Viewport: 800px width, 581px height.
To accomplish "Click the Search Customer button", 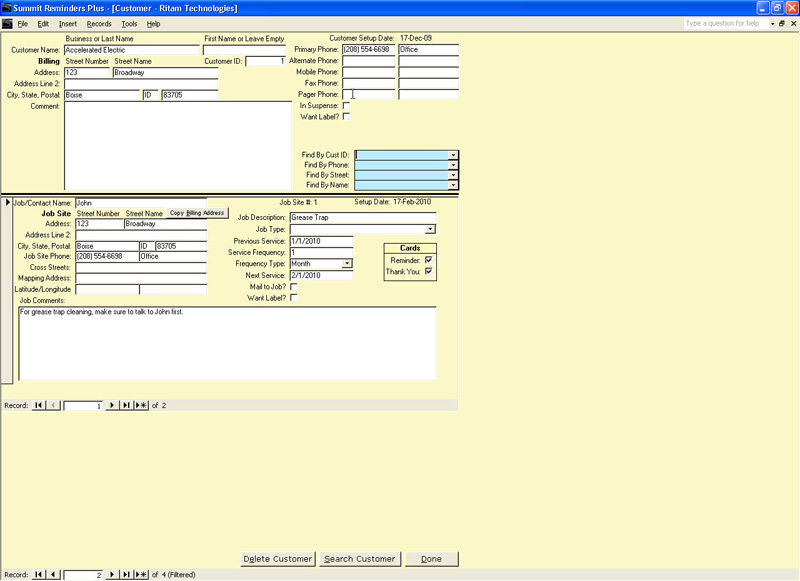I will (360, 559).
